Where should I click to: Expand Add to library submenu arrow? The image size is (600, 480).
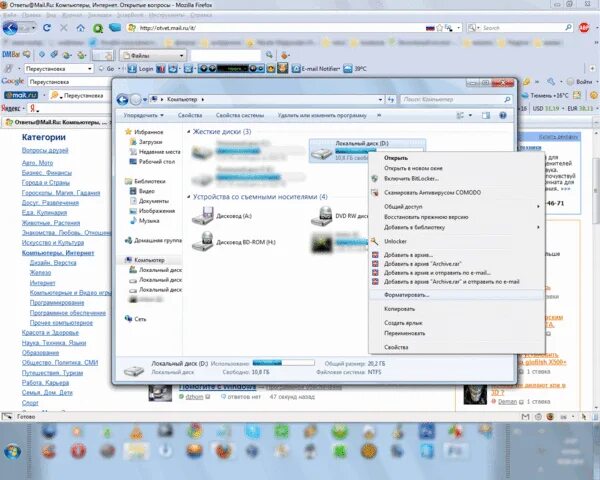tap(538, 227)
